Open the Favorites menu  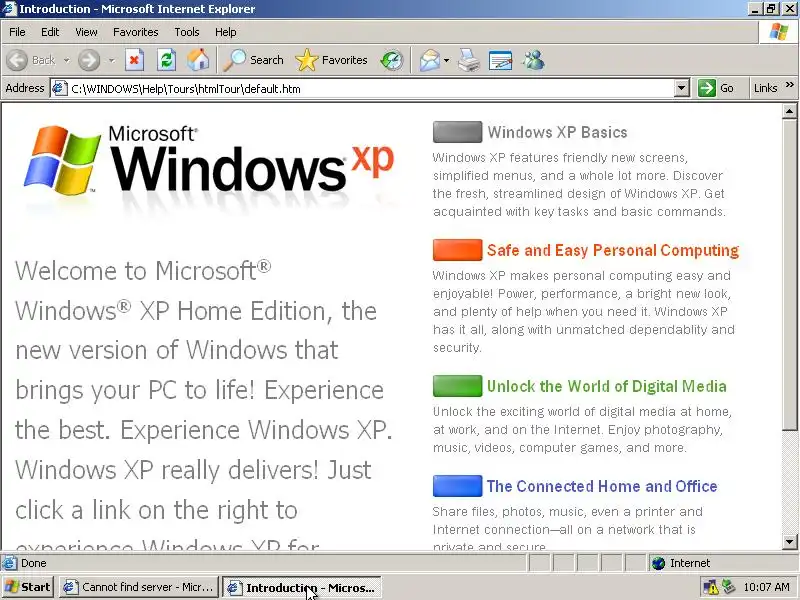pyautogui.click(x=136, y=32)
